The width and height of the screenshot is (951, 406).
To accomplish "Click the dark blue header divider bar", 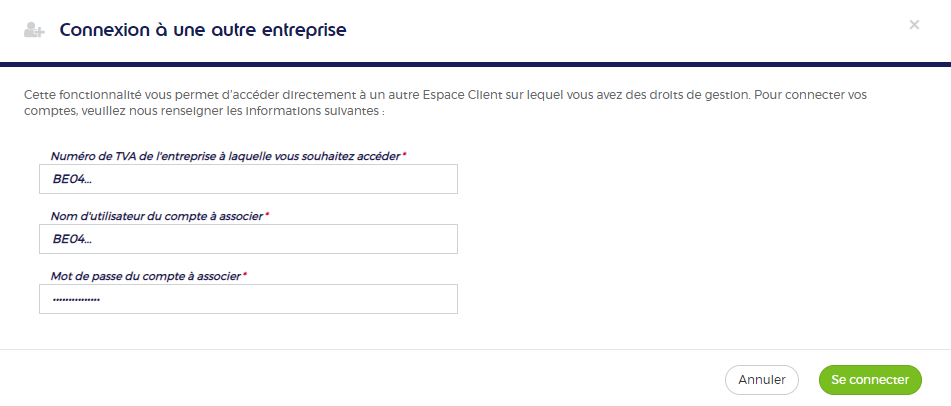I will coord(476,64).
